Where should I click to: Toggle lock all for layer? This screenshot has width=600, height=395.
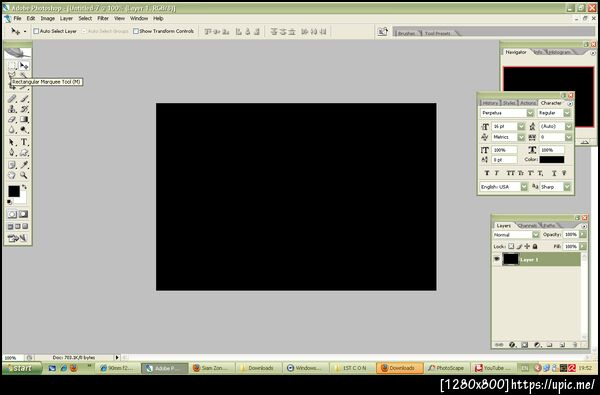click(x=535, y=246)
